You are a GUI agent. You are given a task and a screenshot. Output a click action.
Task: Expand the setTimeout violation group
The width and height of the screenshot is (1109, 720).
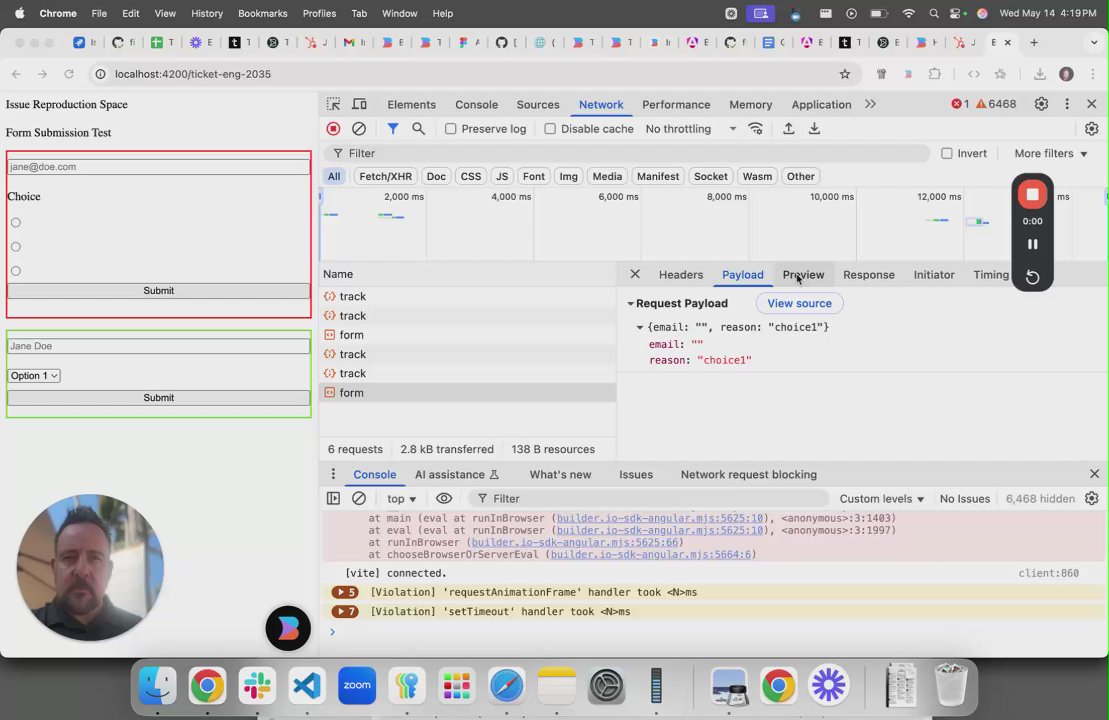[x=345, y=611]
